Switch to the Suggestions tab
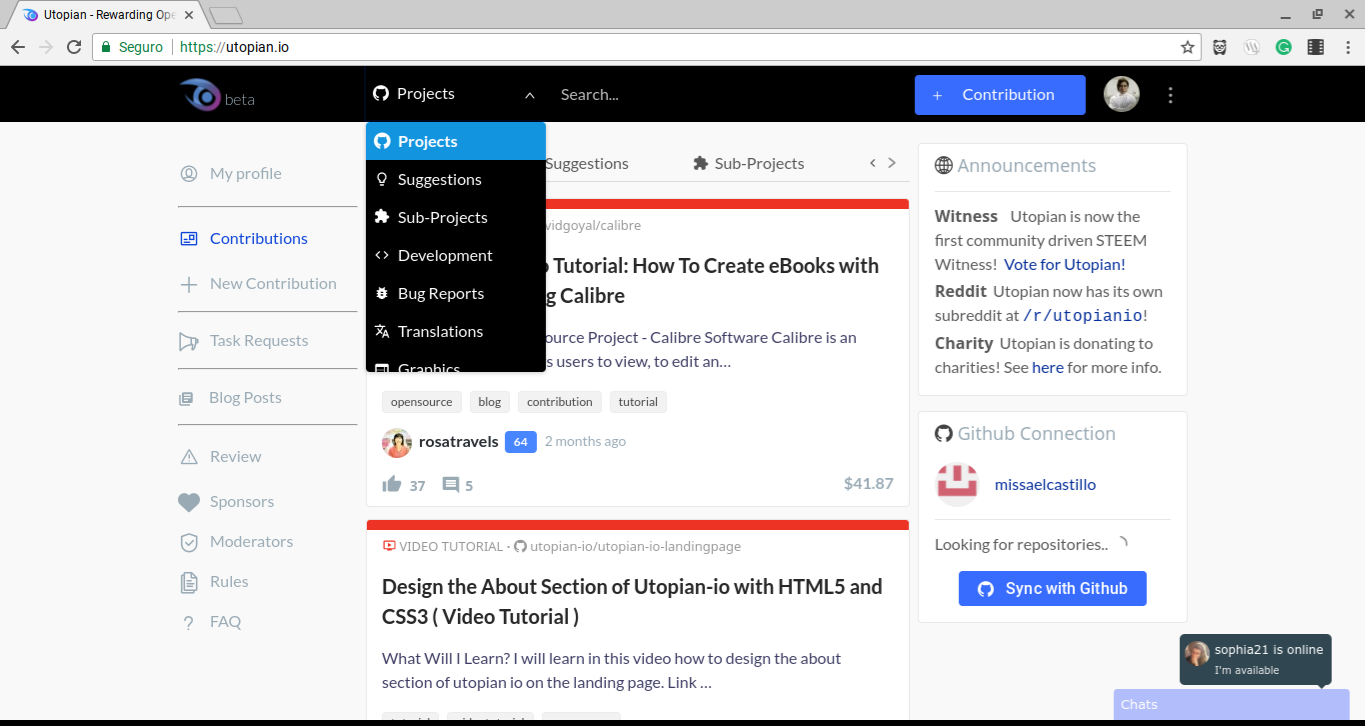 (587, 163)
